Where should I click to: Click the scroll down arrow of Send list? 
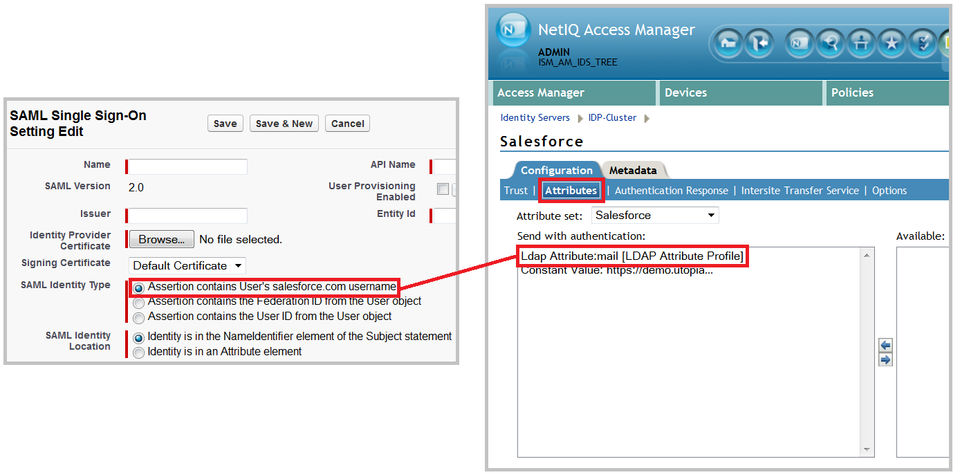[866, 450]
